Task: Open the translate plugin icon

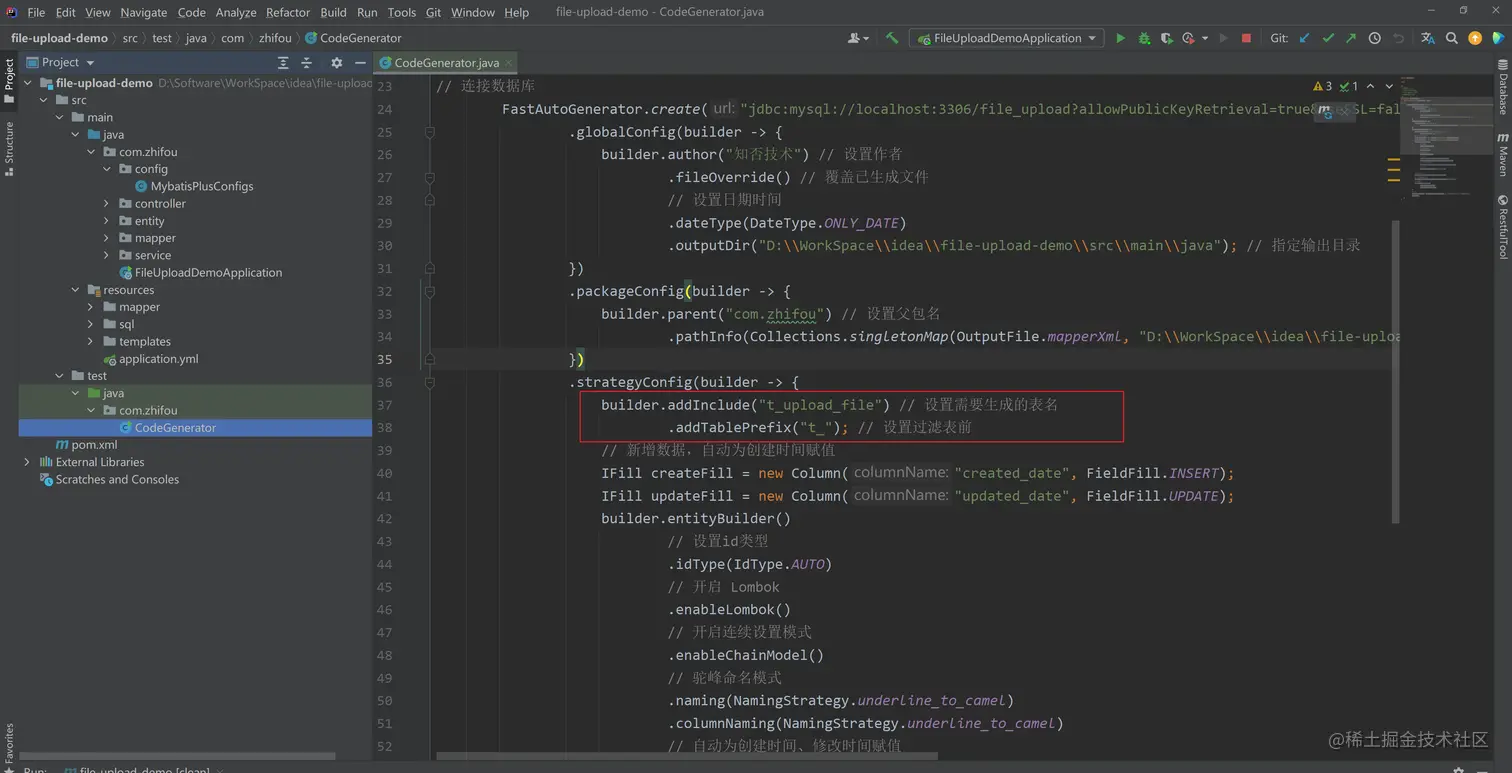Action: (x=1427, y=38)
